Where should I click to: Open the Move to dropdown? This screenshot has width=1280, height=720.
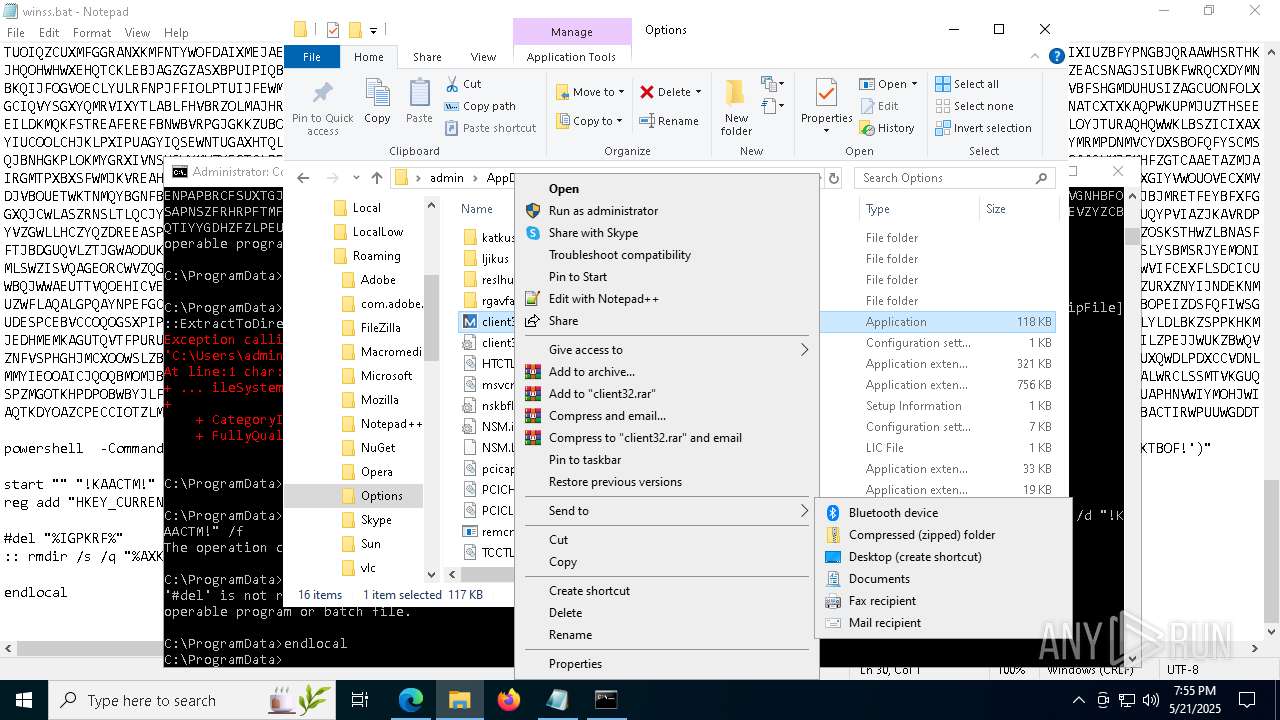590,92
